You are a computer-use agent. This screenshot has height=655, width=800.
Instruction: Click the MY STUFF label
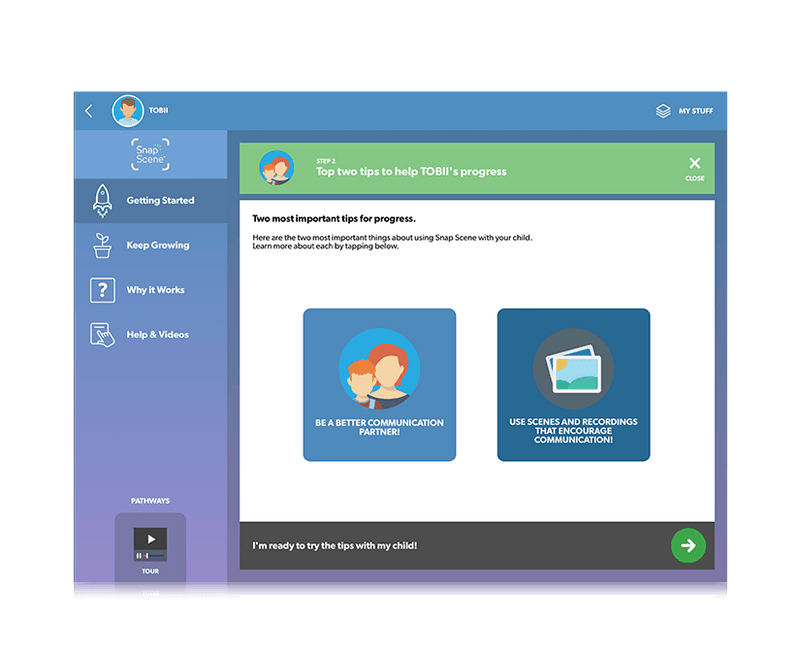(x=696, y=111)
